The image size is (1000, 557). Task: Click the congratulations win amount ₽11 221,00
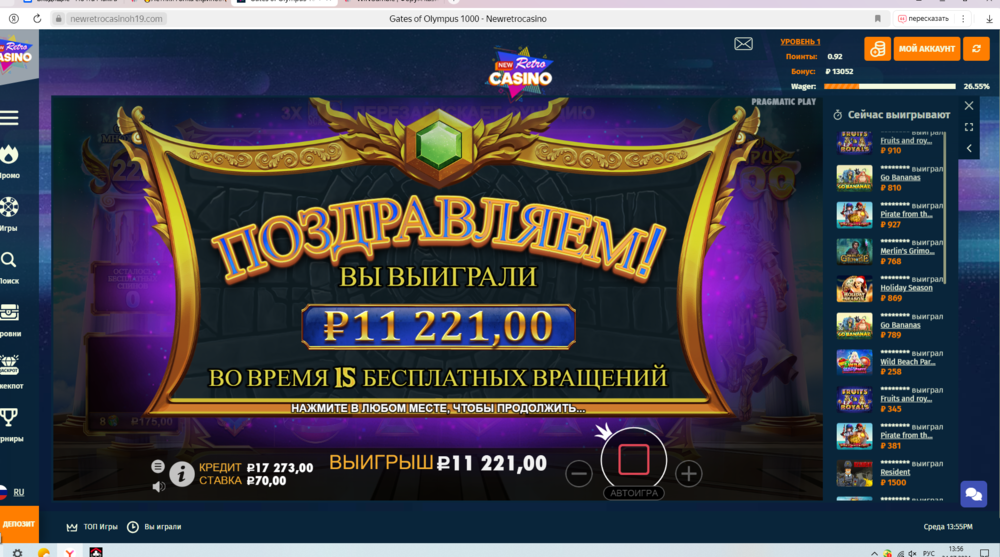pos(438,327)
